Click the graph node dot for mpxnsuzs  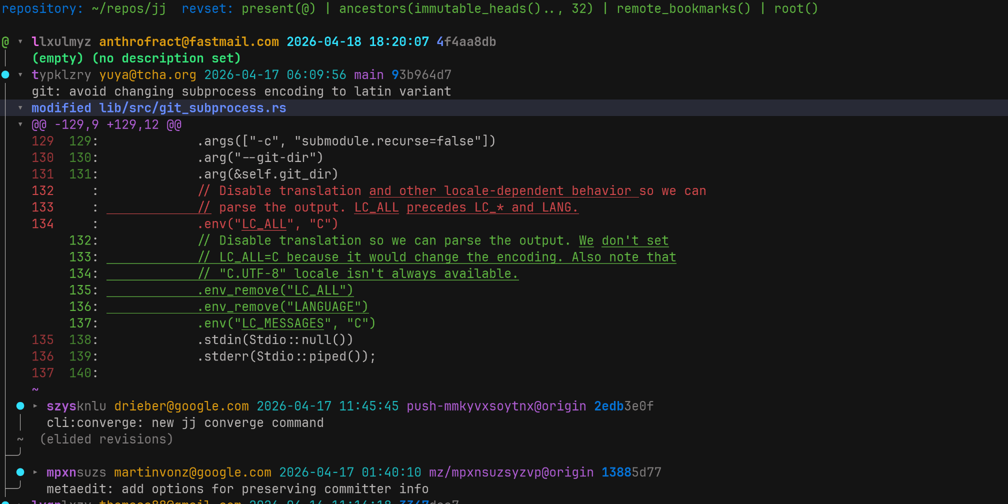(21, 473)
